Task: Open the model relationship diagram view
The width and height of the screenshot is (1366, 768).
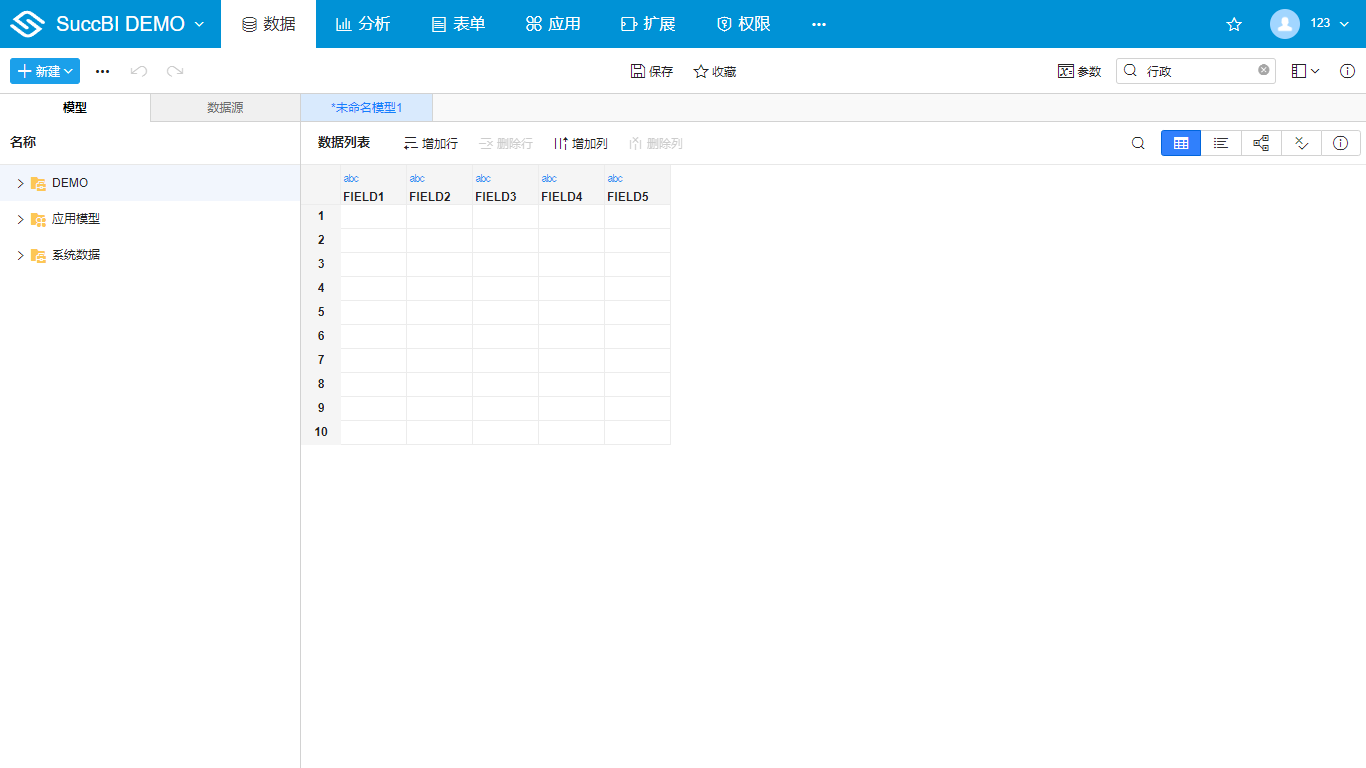Action: (x=1260, y=143)
